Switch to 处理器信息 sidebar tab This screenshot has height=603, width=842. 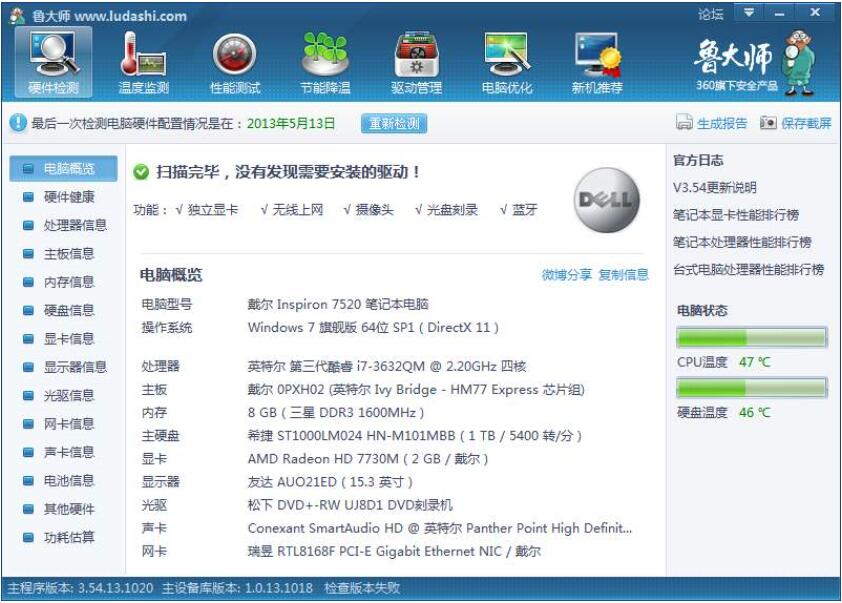pos(75,225)
